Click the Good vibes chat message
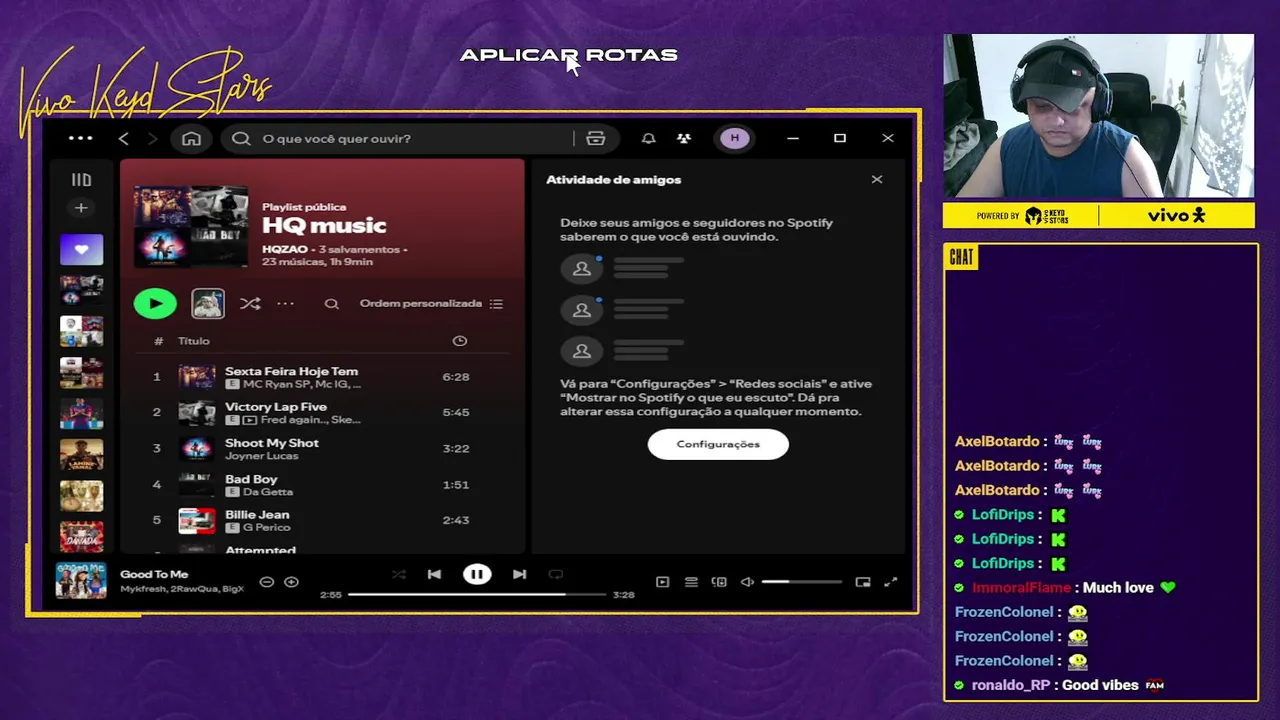The width and height of the screenshot is (1280, 720). click(1100, 685)
